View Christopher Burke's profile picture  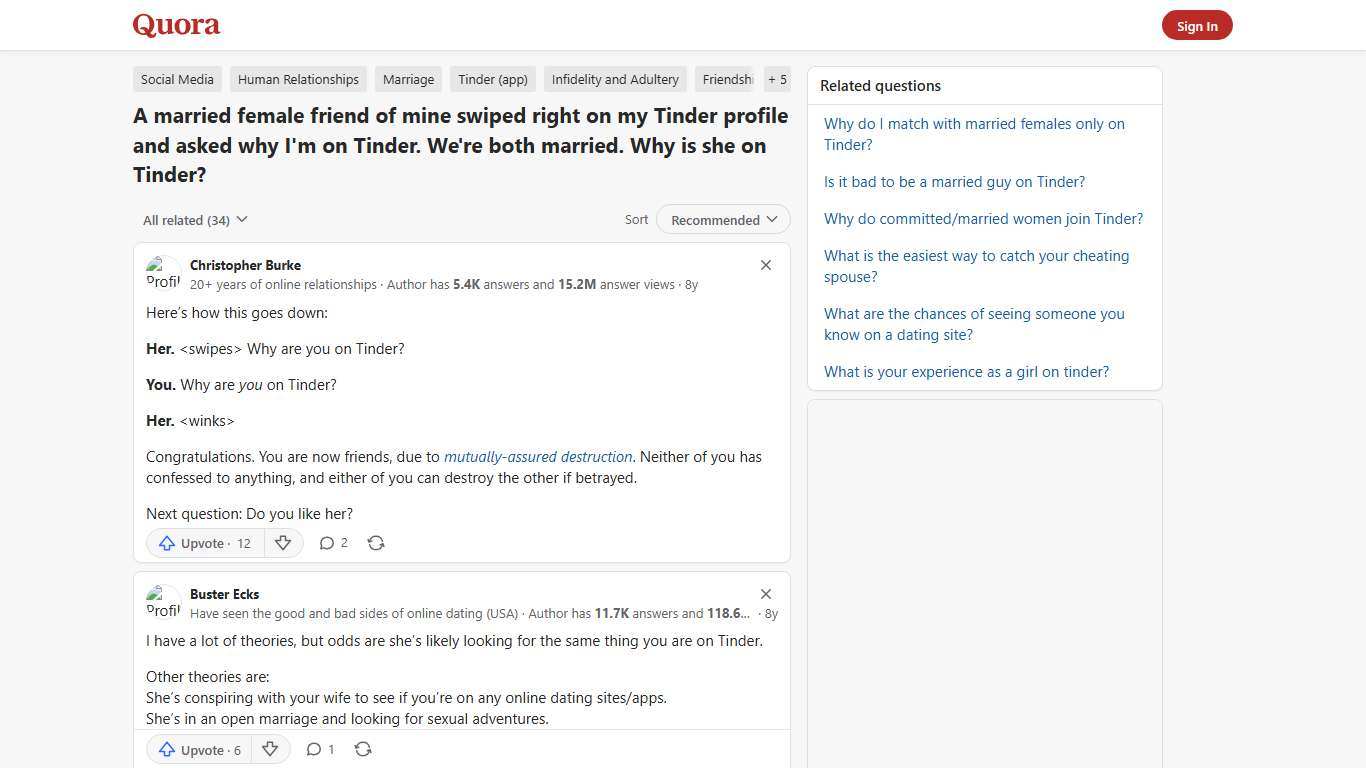[x=164, y=273]
